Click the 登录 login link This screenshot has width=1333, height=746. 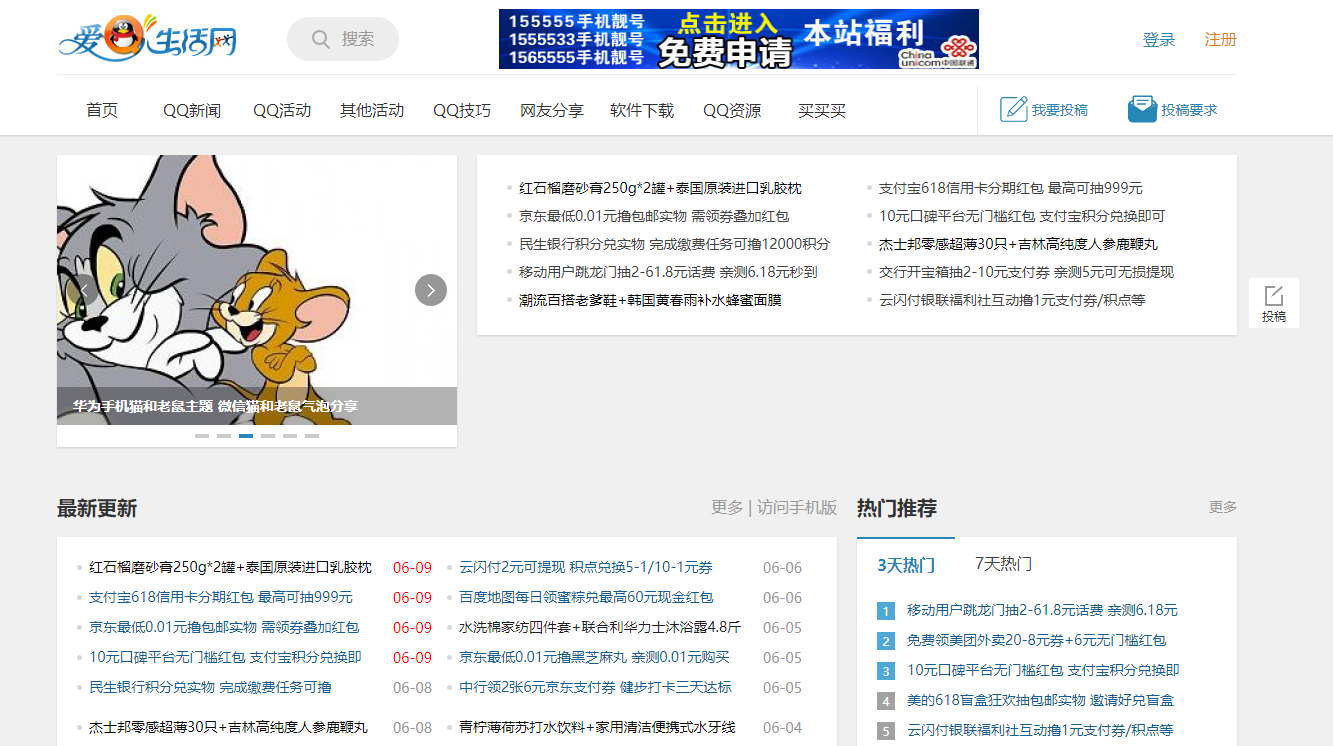pyautogui.click(x=1159, y=40)
